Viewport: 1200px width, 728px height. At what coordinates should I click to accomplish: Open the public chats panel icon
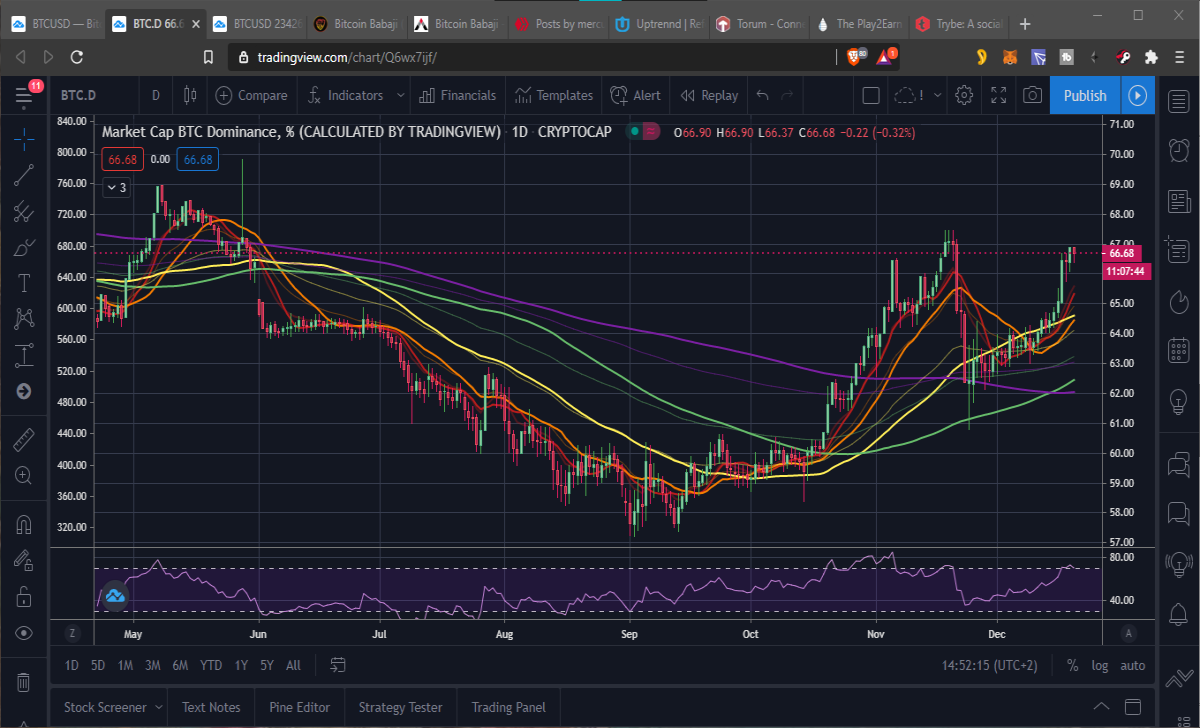(x=1178, y=463)
